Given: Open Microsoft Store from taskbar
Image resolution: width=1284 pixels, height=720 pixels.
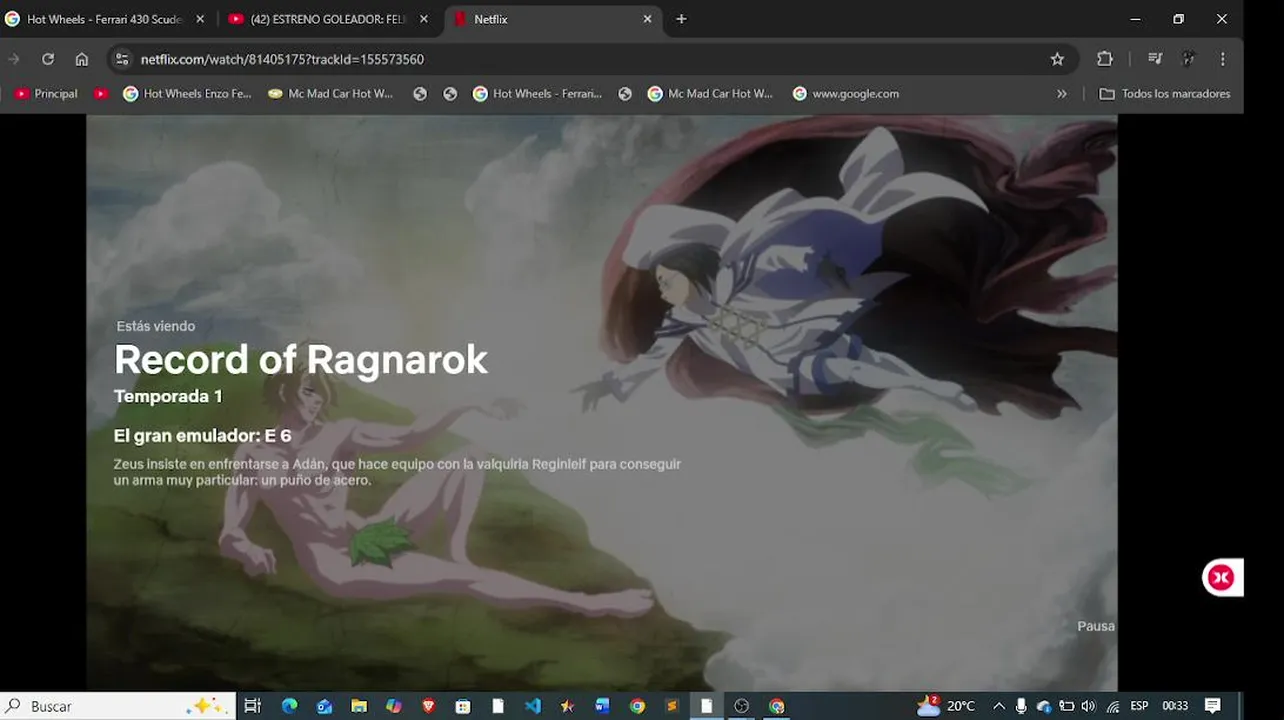Looking at the screenshot, I should 463,706.
